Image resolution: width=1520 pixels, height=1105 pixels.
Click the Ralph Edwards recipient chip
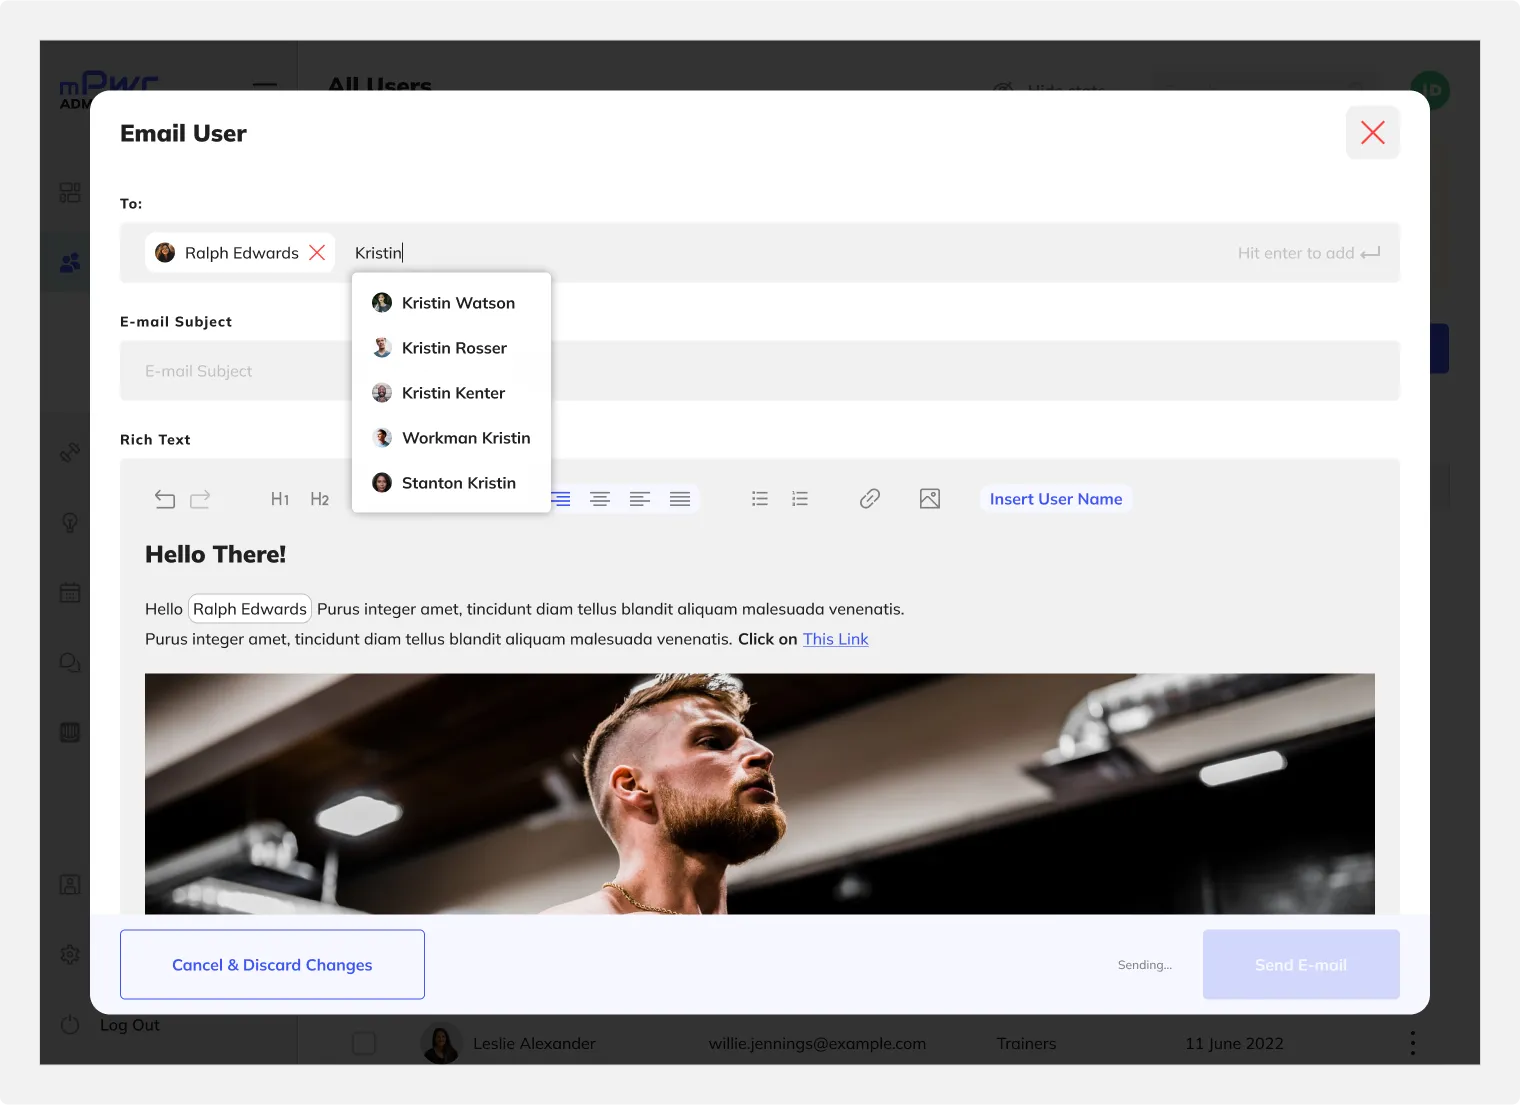tap(240, 253)
